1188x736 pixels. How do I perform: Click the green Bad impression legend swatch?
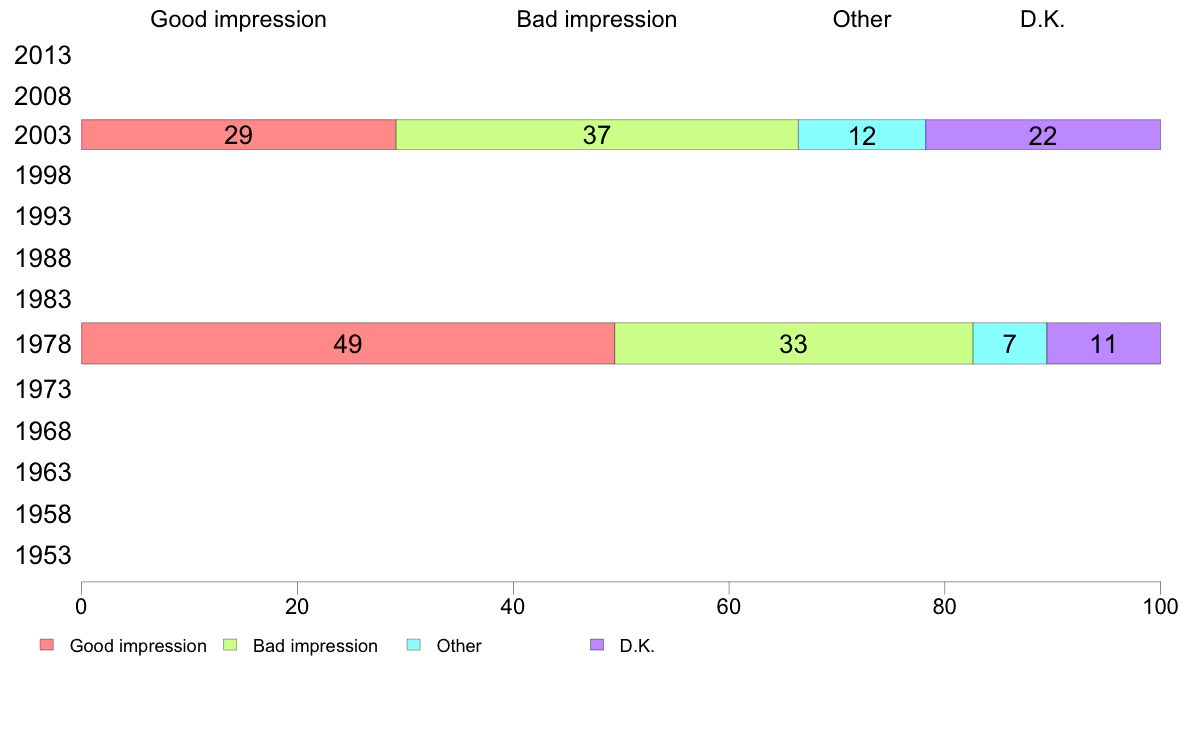230,645
